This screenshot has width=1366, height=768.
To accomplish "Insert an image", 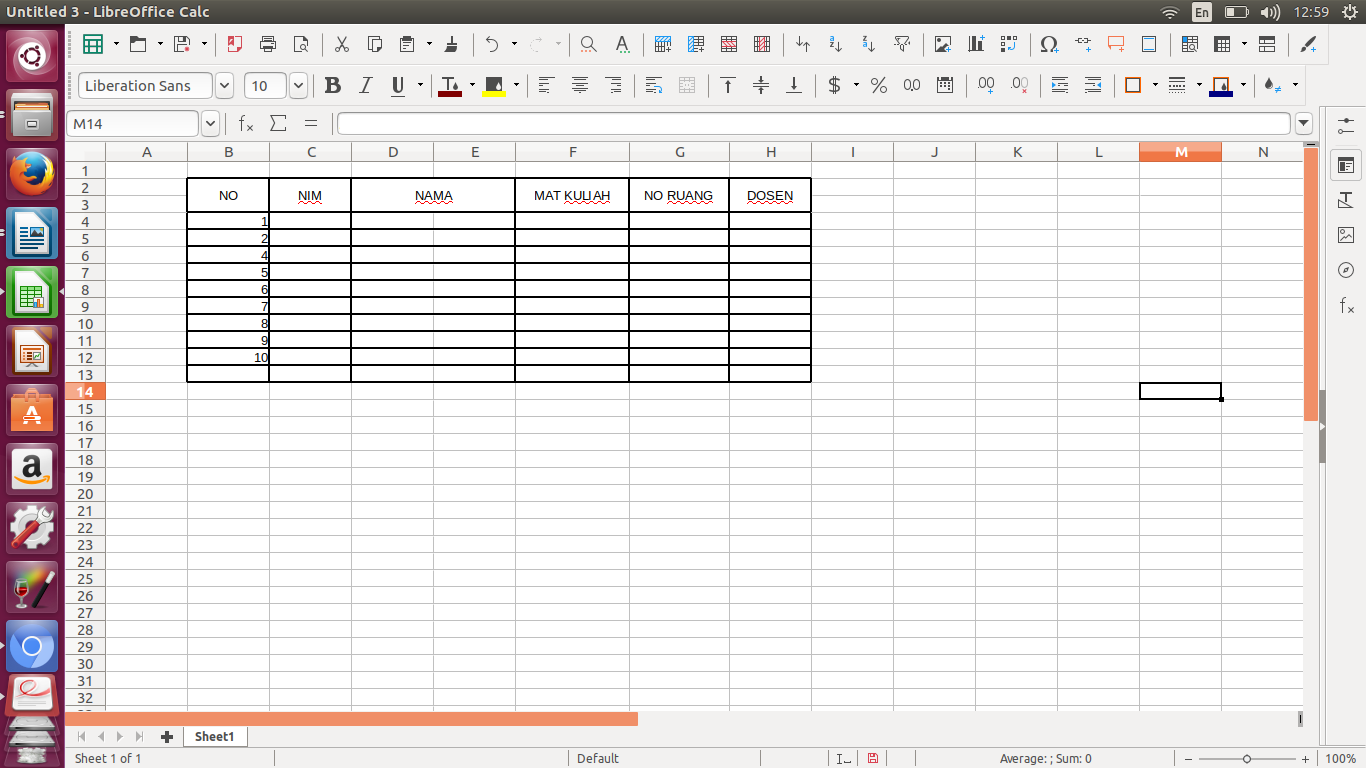I will click(942, 45).
